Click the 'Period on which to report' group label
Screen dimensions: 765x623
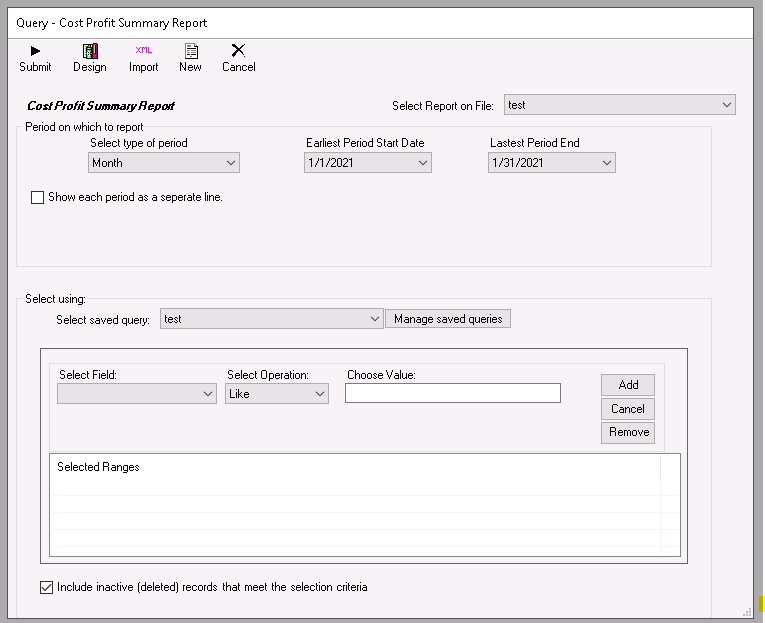(84, 127)
